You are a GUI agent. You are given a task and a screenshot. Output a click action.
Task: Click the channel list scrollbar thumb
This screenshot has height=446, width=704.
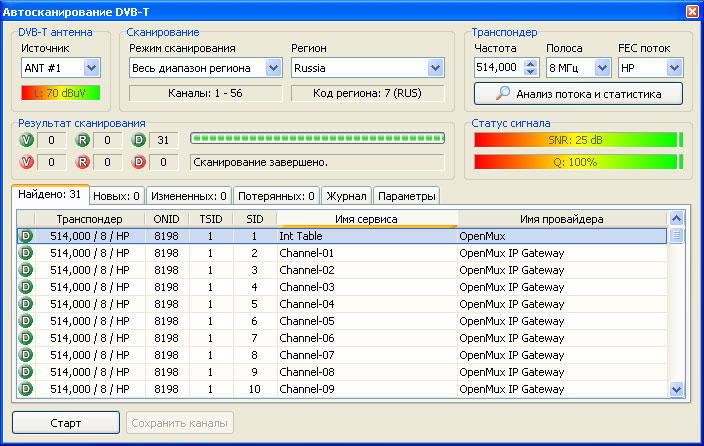click(676, 235)
